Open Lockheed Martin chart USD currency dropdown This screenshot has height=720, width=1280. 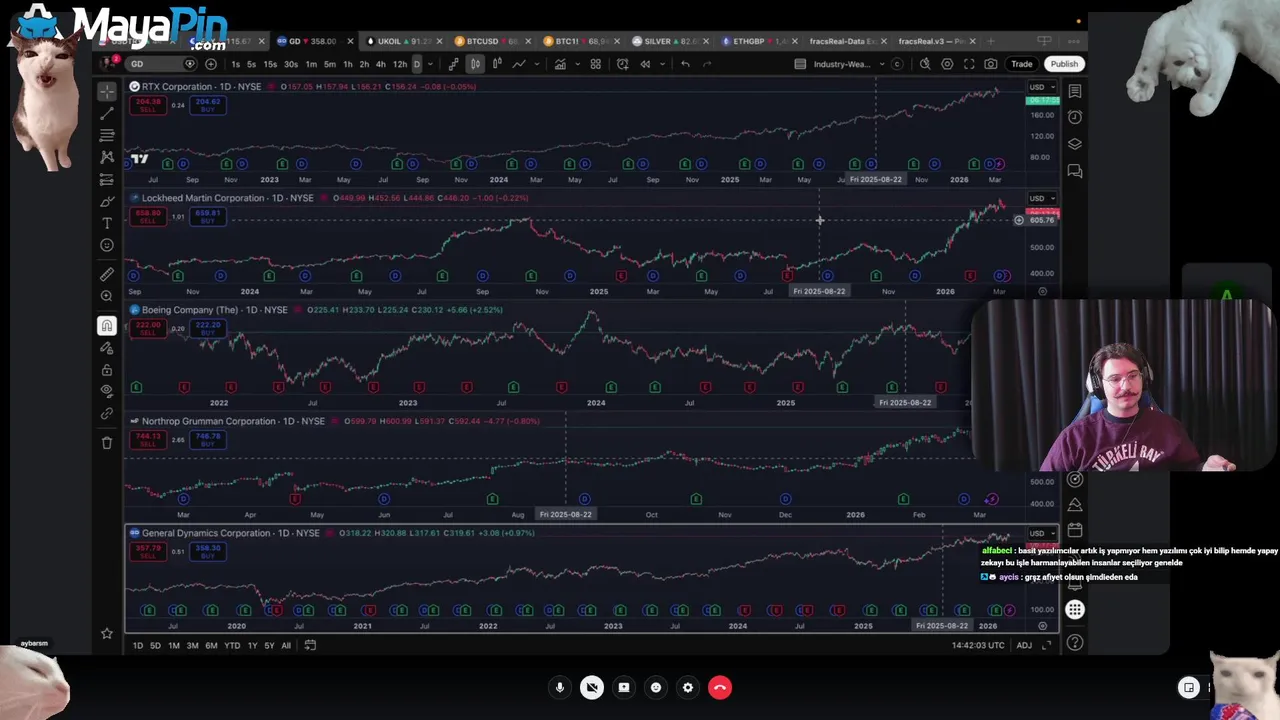click(x=1041, y=198)
